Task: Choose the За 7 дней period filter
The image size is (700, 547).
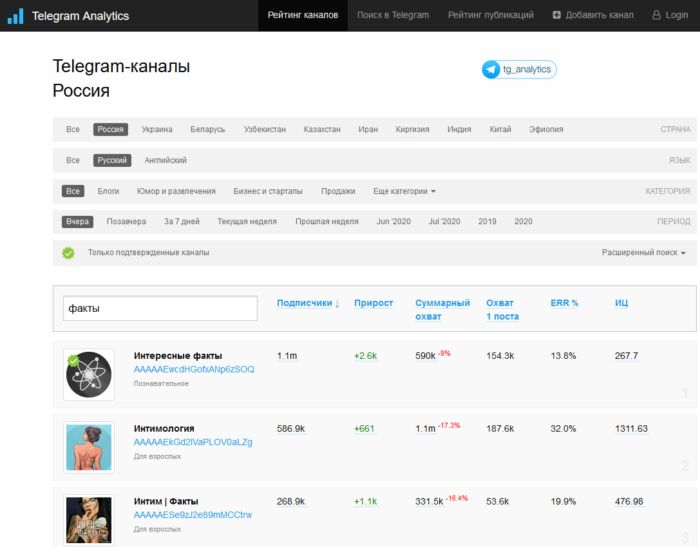Action: pyautogui.click(x=182, y=221)
